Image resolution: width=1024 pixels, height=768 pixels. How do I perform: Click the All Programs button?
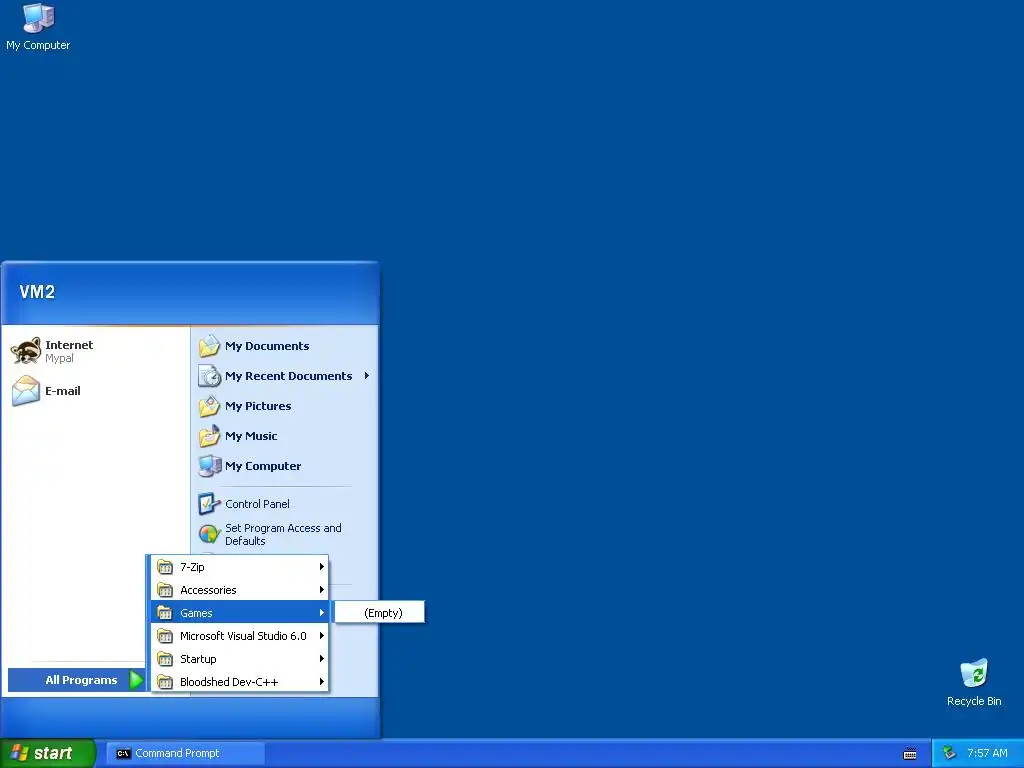(x=76, y=680)
